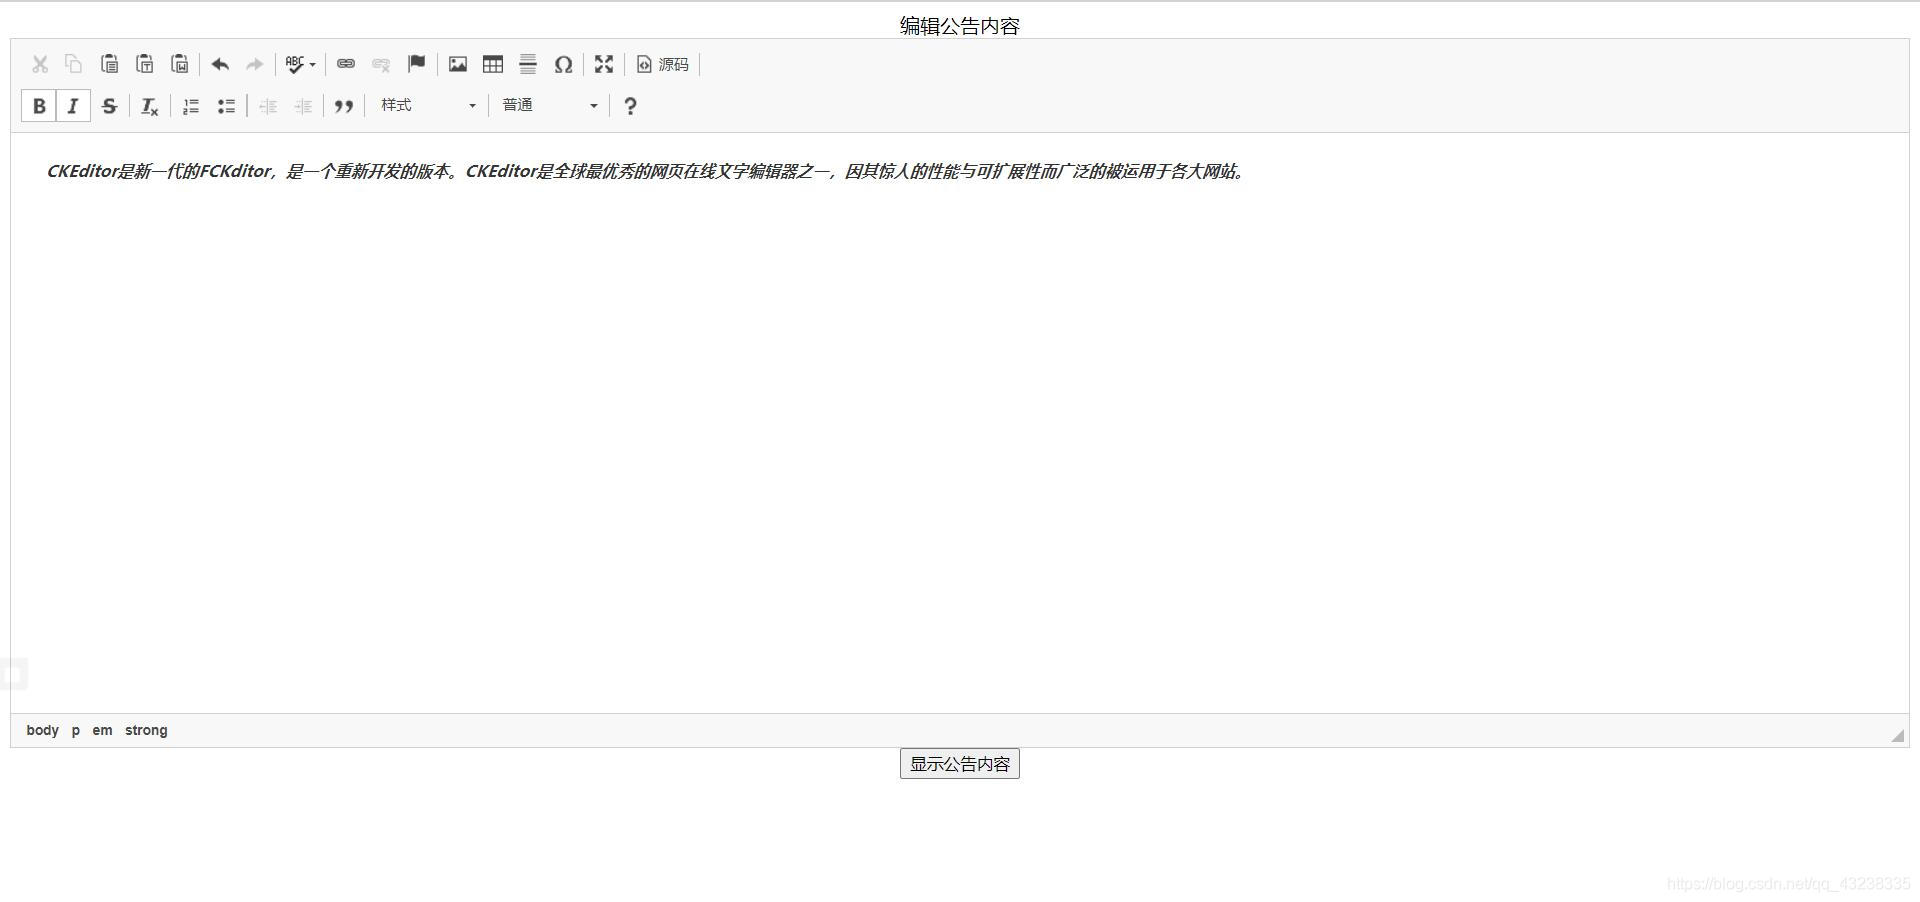The height and width of the screenshot is (902, 1920).
Task: Insert an image into the announcement
Action: [457, 64]
